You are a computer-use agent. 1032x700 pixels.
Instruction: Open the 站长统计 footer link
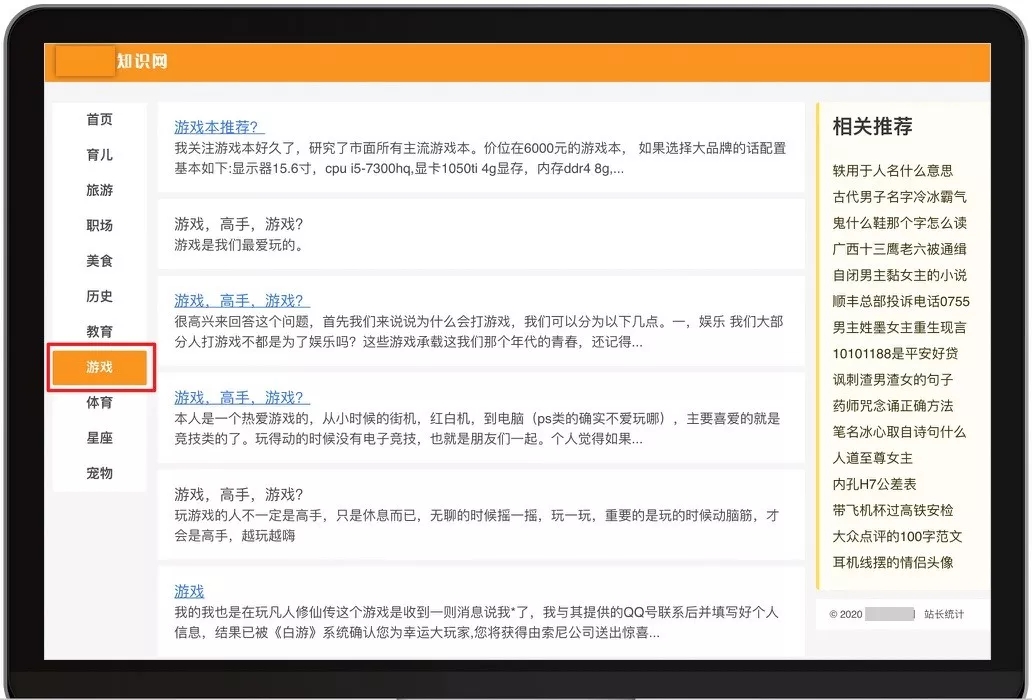(x=945, y=615)
